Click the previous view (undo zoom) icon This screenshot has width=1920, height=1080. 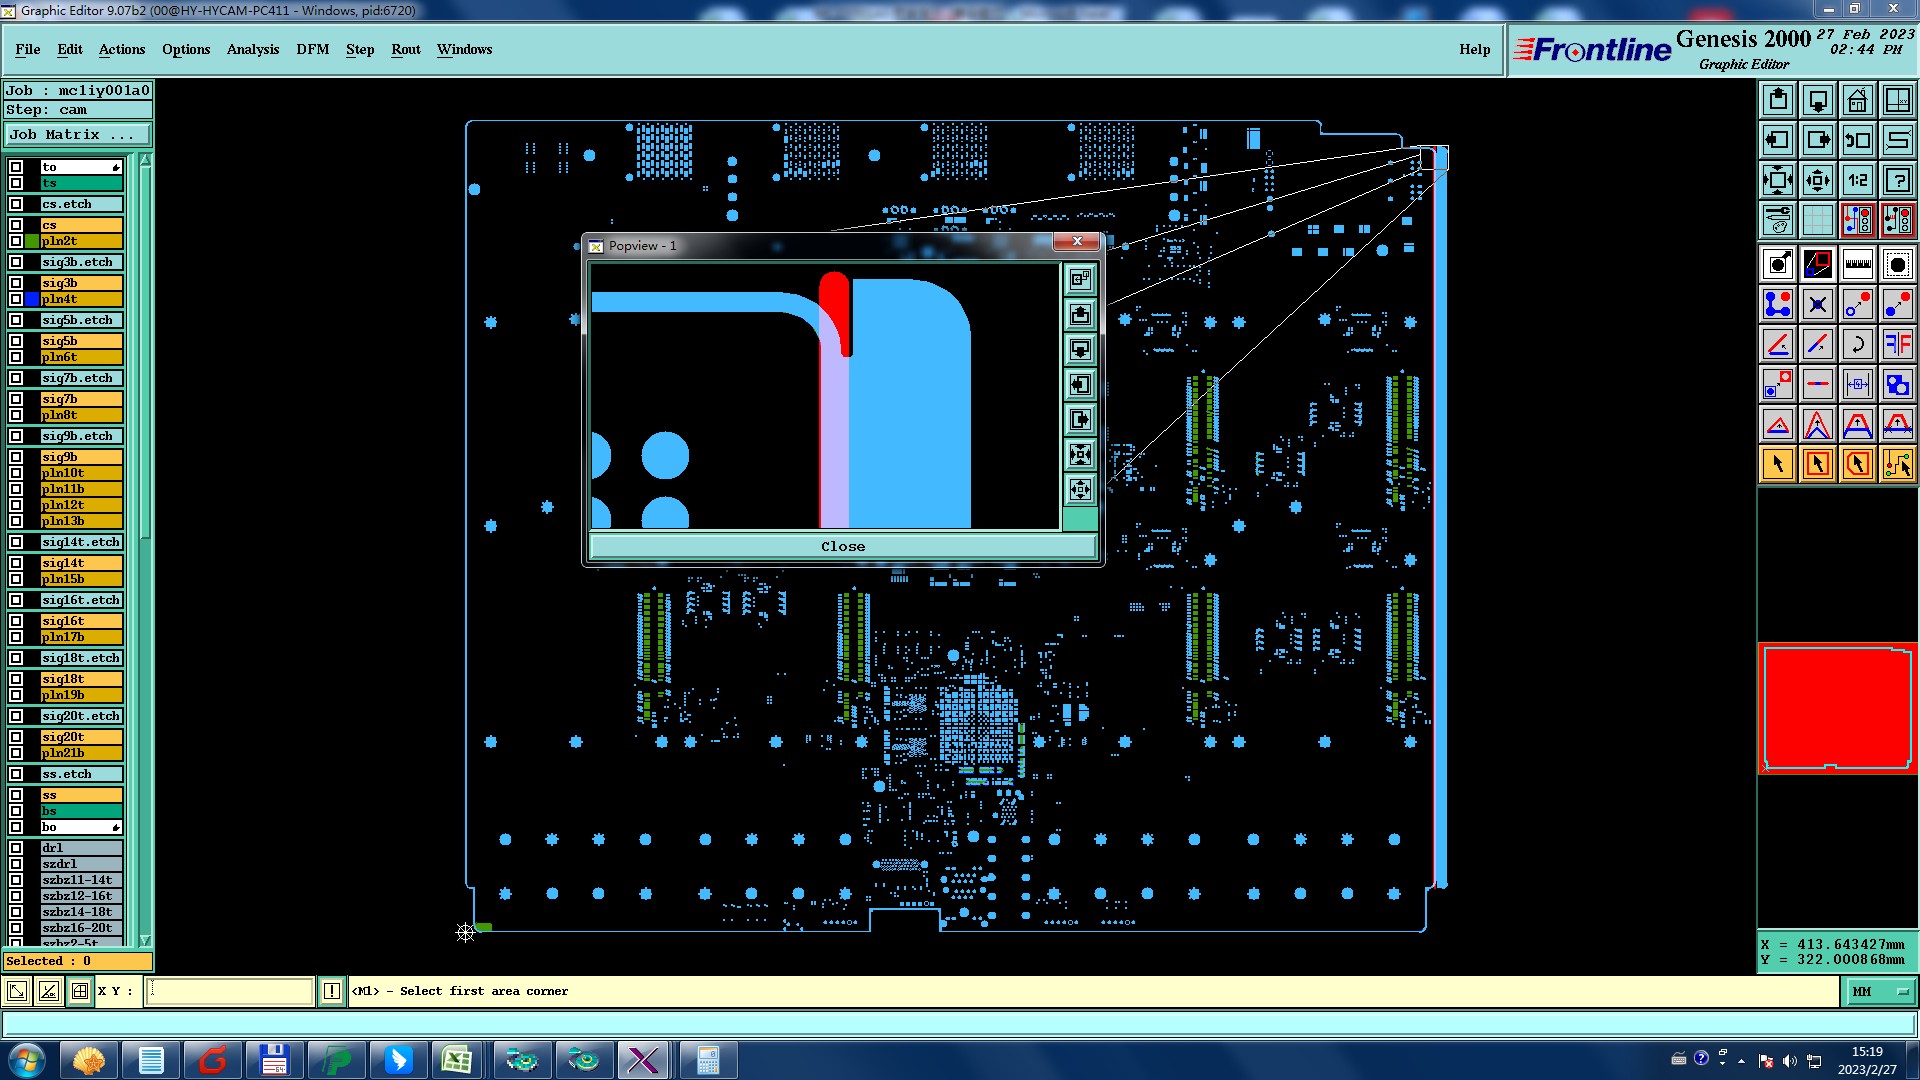[x=1858, y=140]
